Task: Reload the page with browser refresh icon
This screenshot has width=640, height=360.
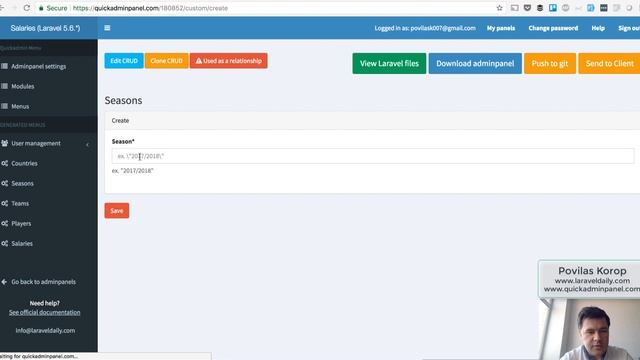Action: click(x=27, y=8)
